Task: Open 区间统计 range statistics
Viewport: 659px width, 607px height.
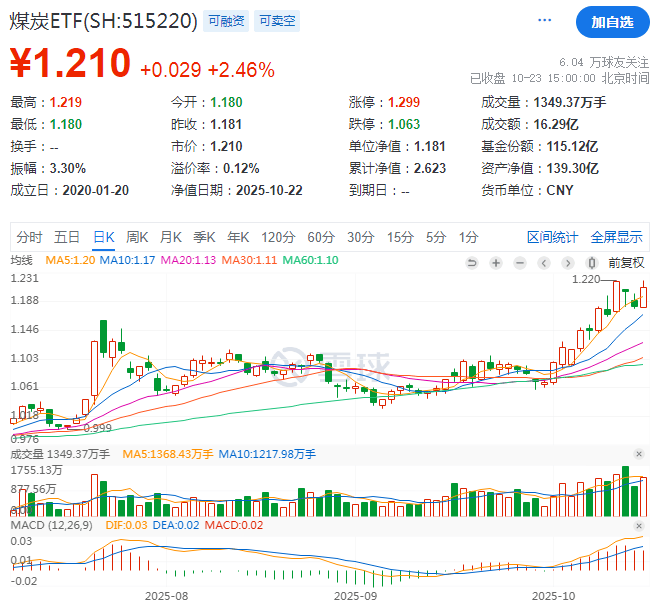Action: 552,237
